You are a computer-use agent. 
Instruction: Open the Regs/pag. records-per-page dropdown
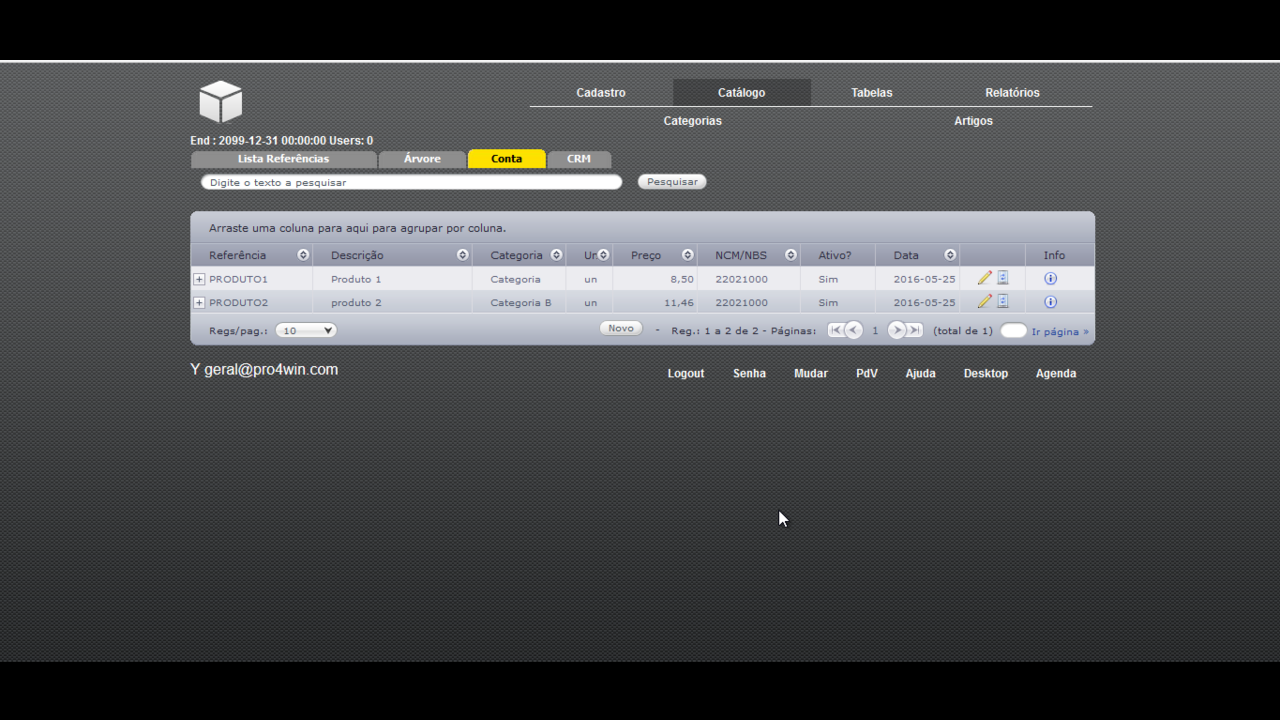coord(306,330)
